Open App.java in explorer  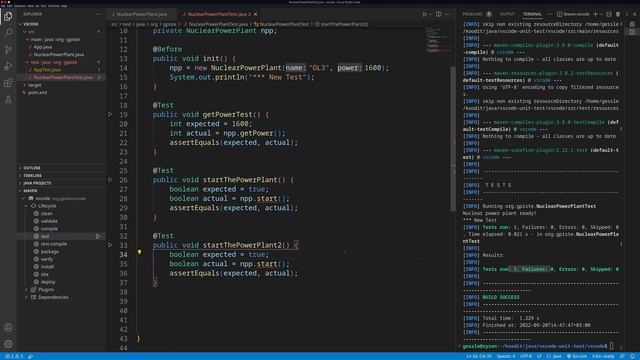pos(42,47)
